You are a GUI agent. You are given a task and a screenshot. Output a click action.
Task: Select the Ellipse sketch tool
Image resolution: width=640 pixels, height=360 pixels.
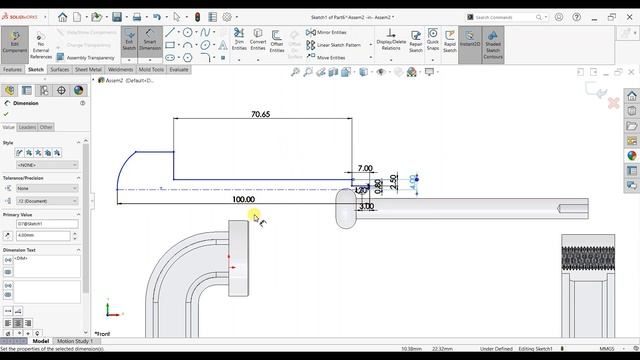(205, 45)
